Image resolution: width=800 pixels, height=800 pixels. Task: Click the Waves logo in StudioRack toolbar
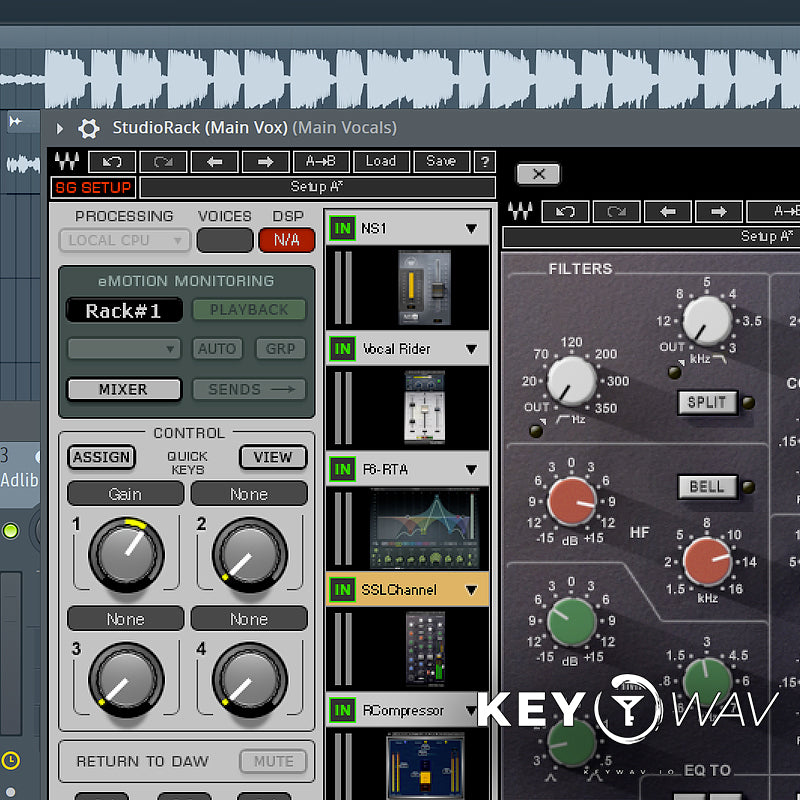pyautogui.click(x=67, y=161)
